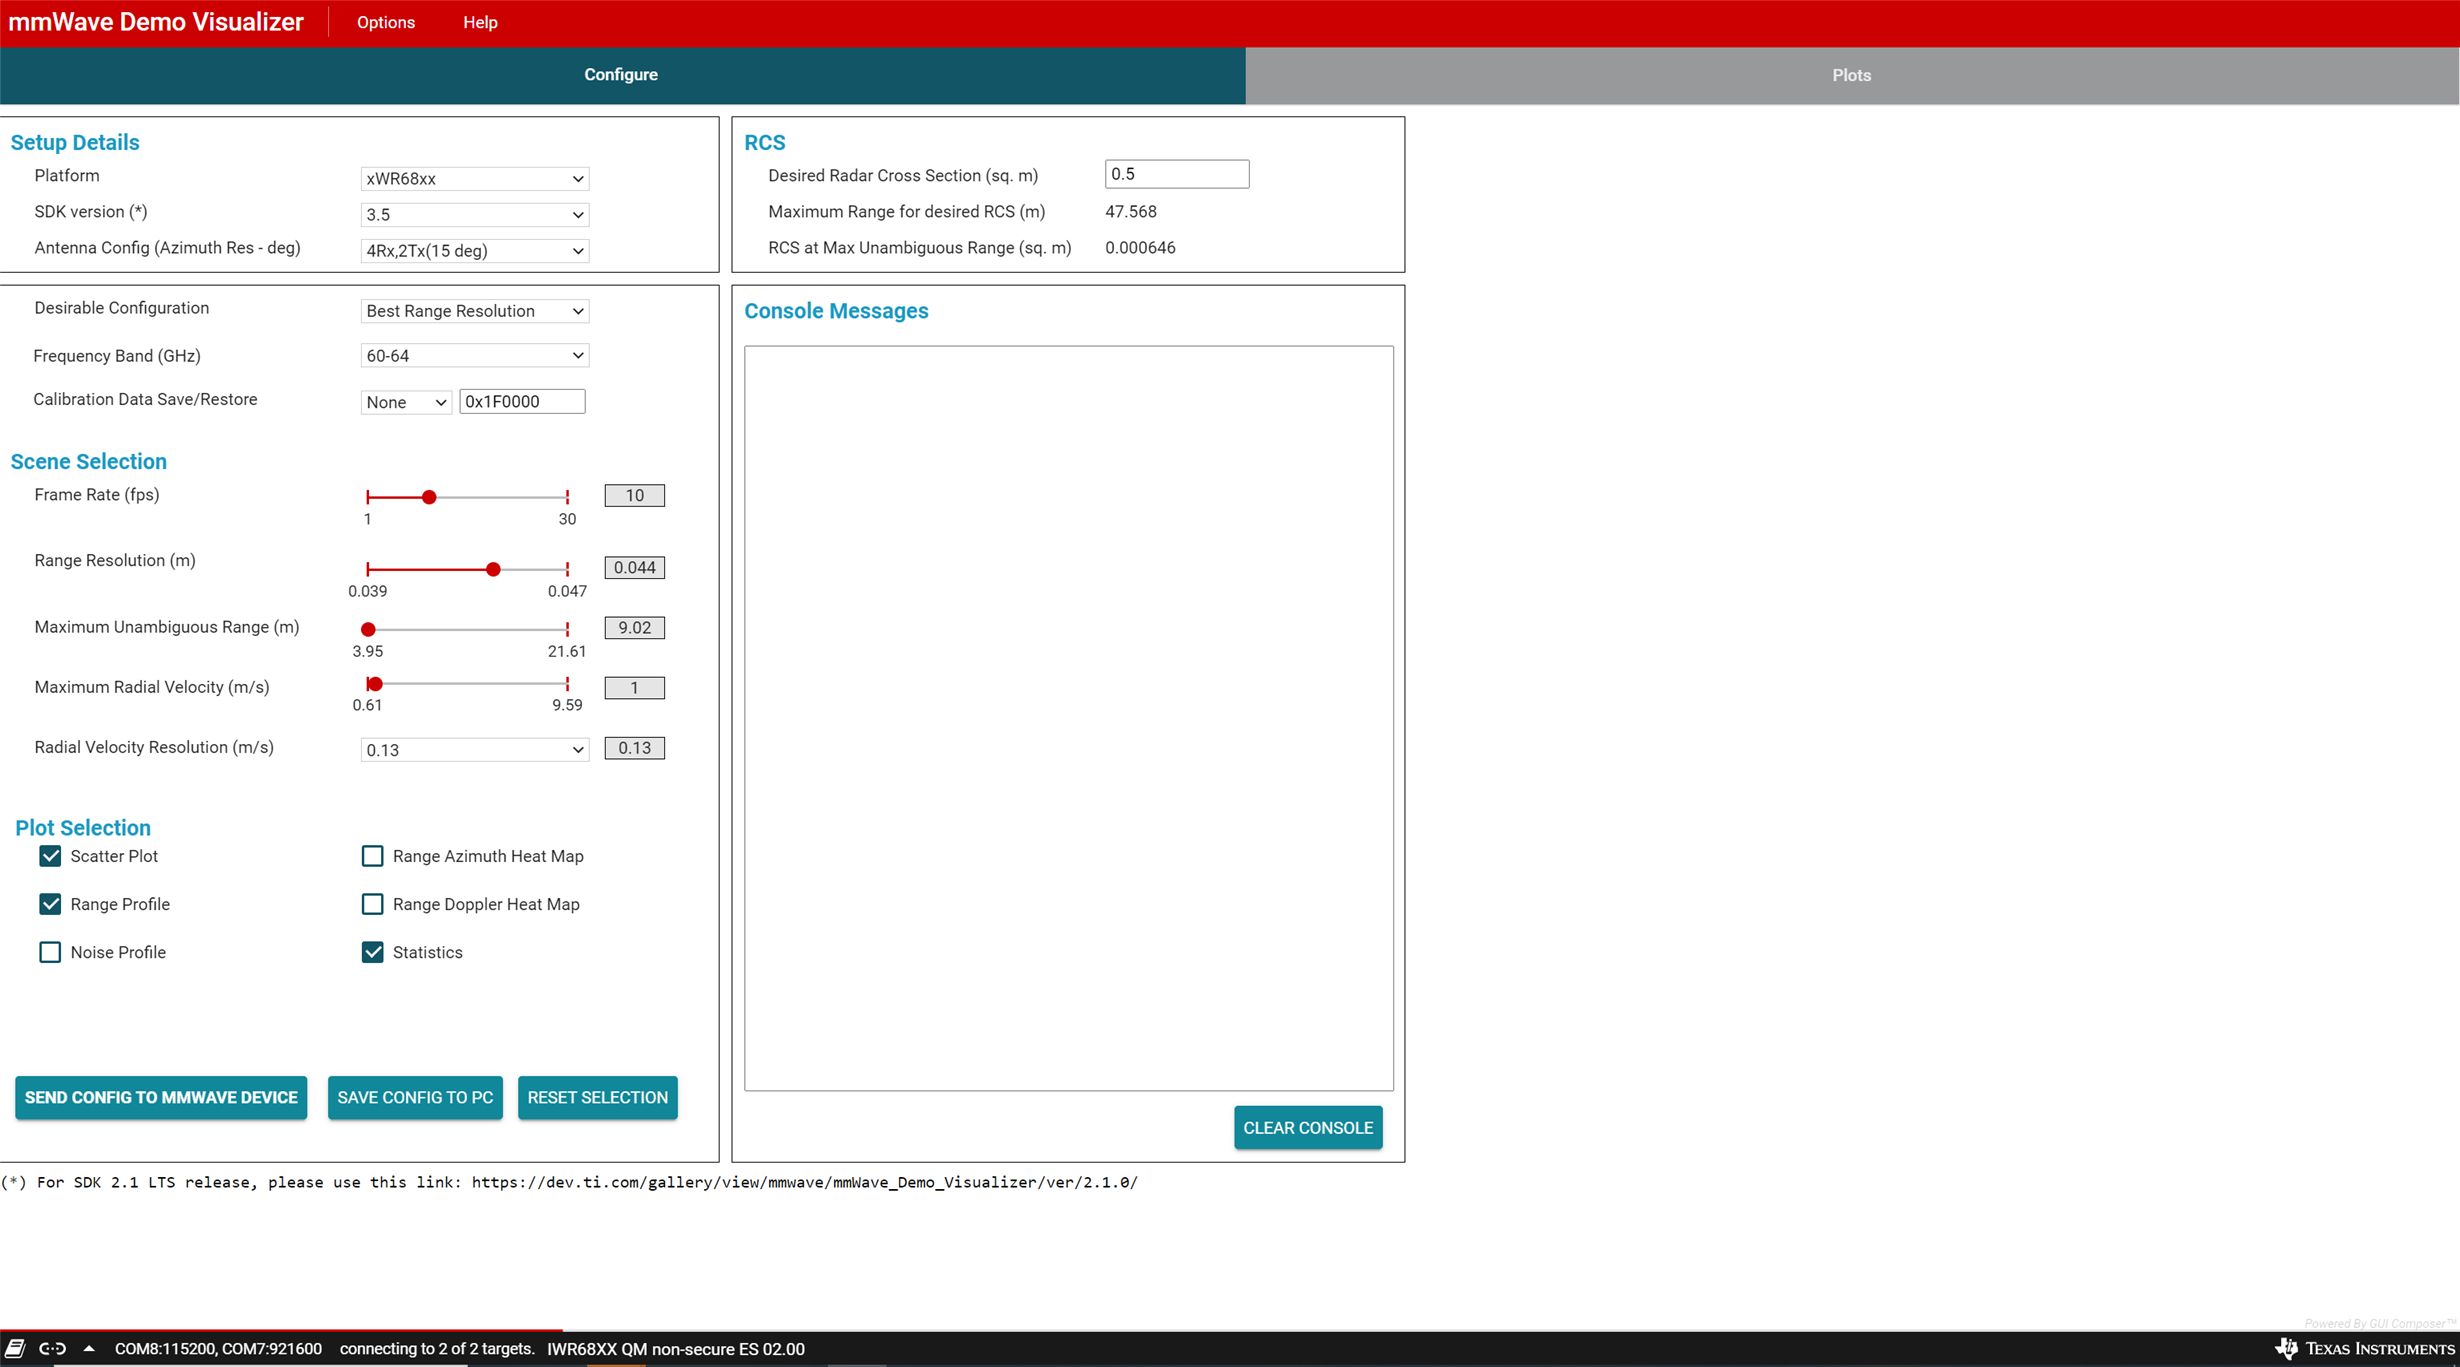
Task: Enable the Noise Profile checkbox
Action: tap(50, 952)
